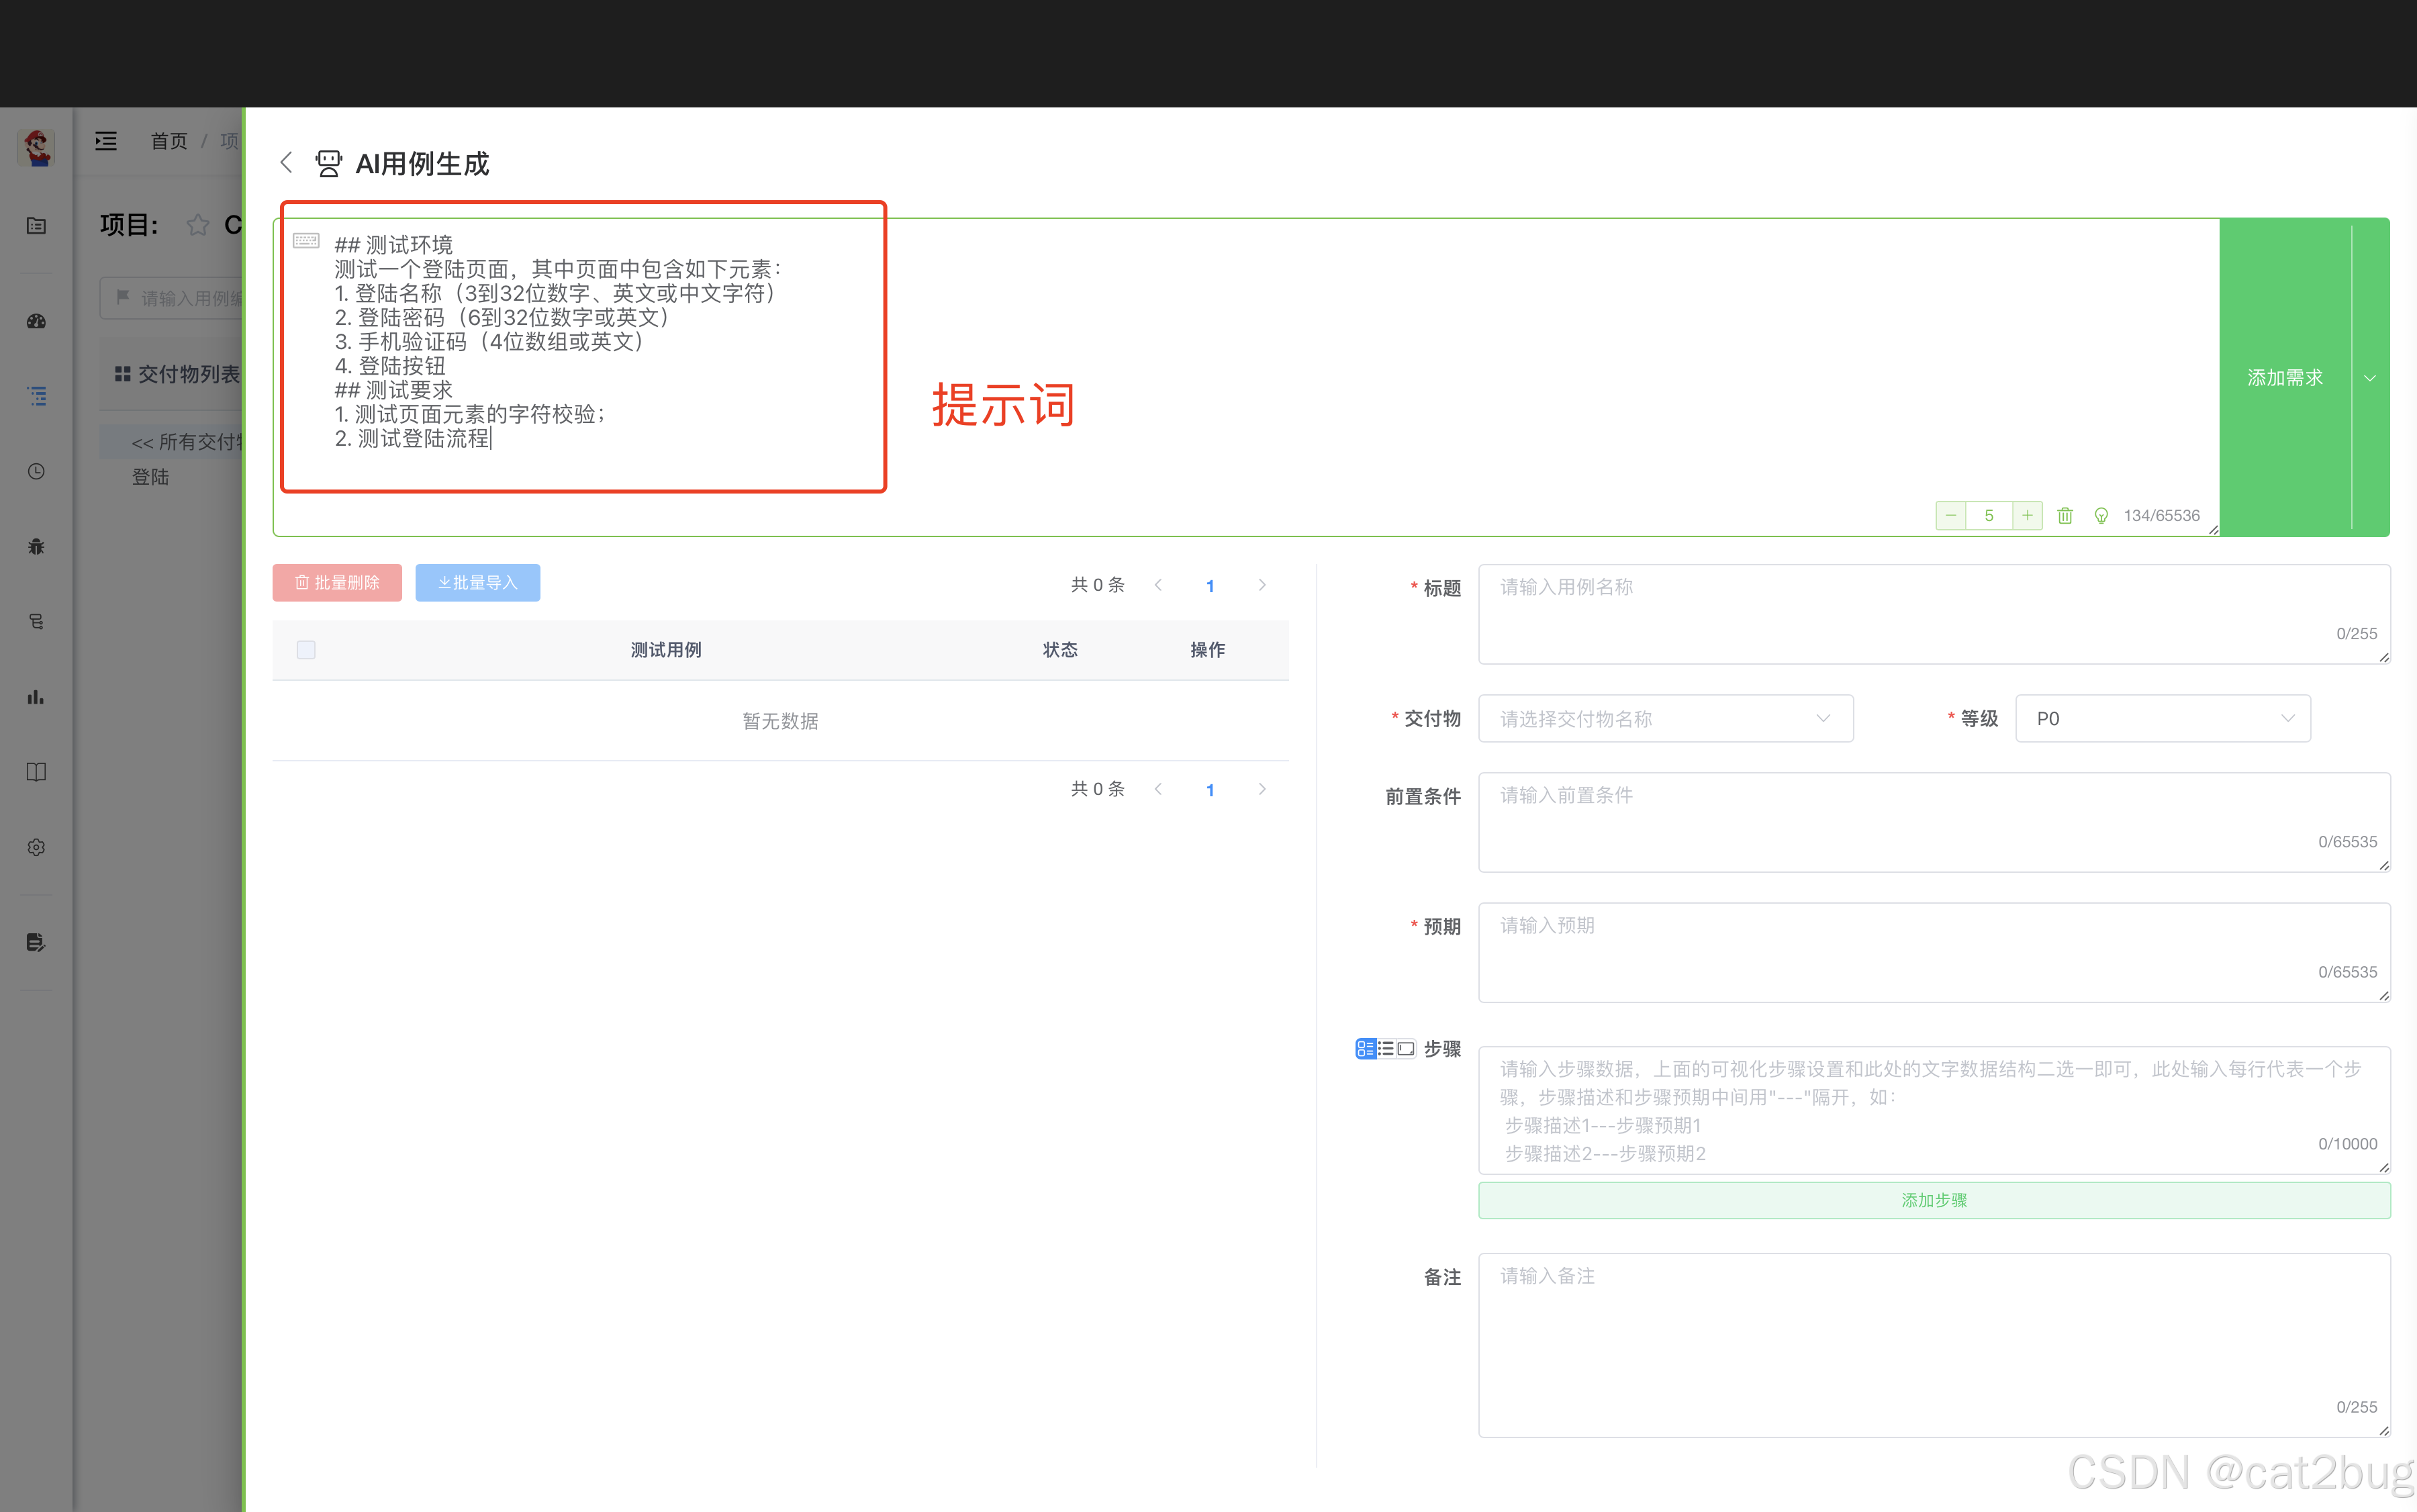Click the sidebar settings gear icon
This screenshot has height=1512, width=2417.
(x=36, y=847)
